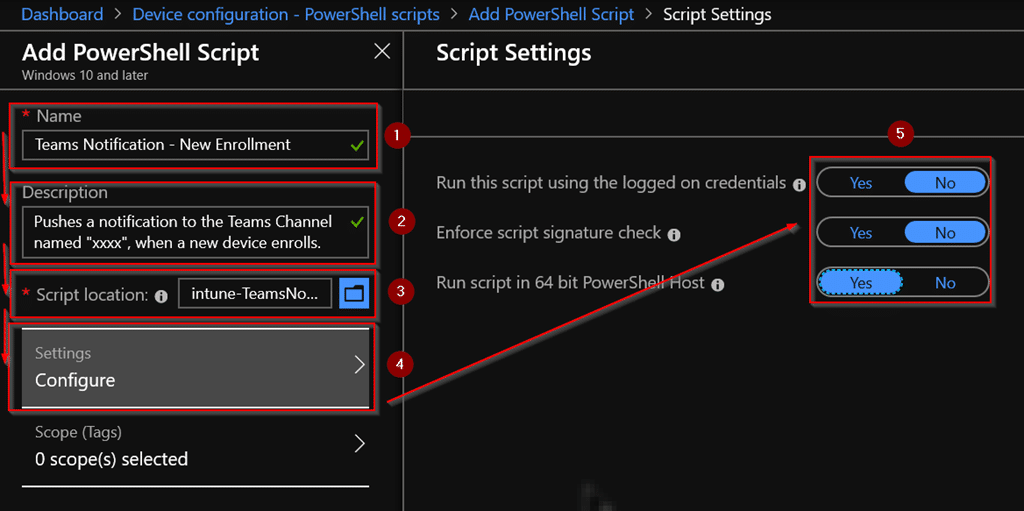Screen dimensions: 1024x511
Task: Set Enforce script signature check to No
Action: 945,233
